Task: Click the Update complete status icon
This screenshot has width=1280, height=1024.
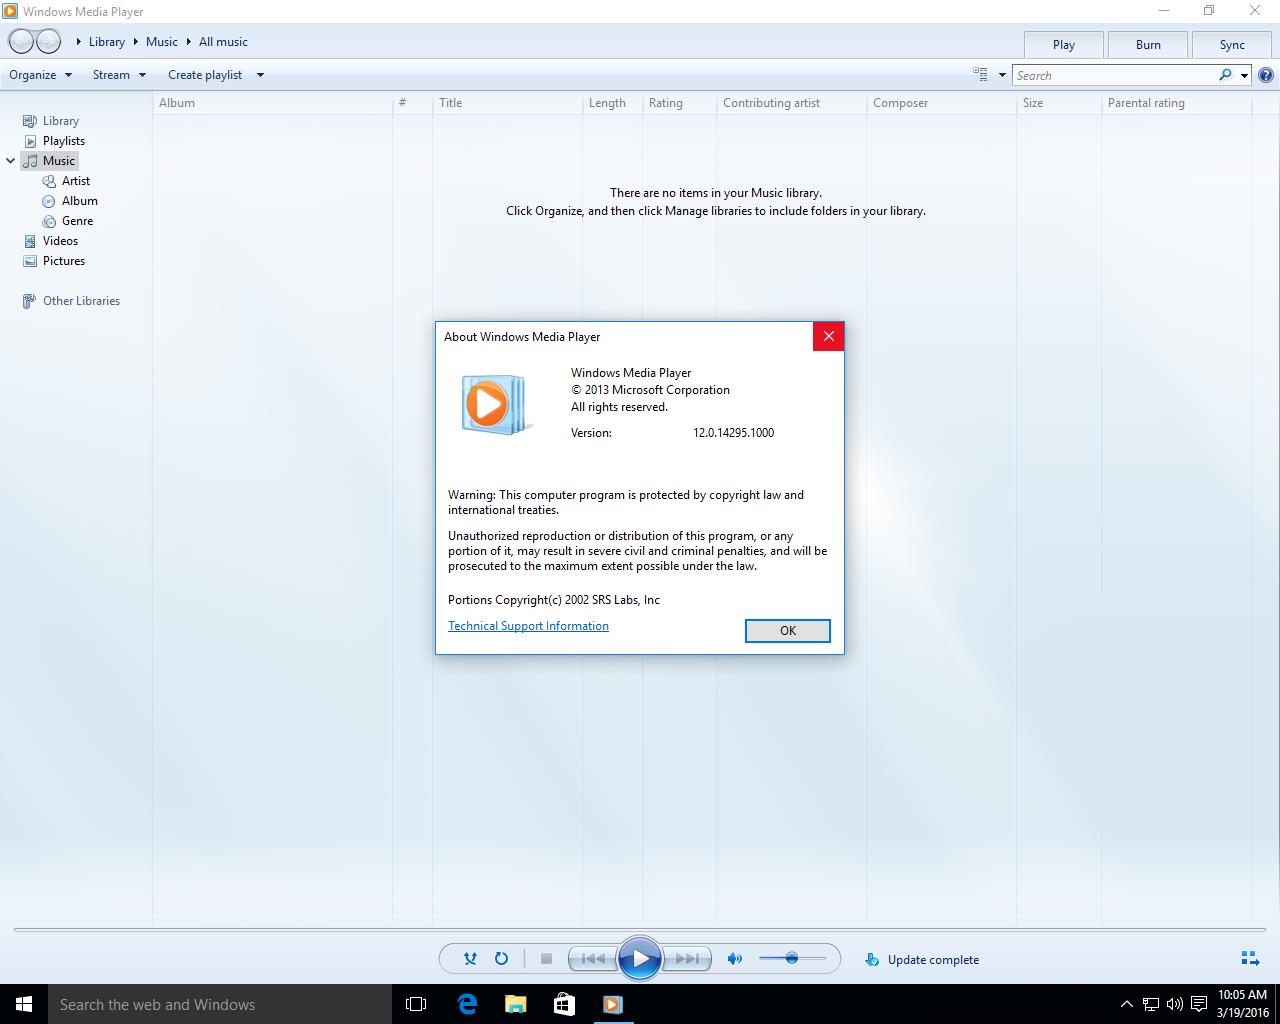Action: [x=871, y=959]
